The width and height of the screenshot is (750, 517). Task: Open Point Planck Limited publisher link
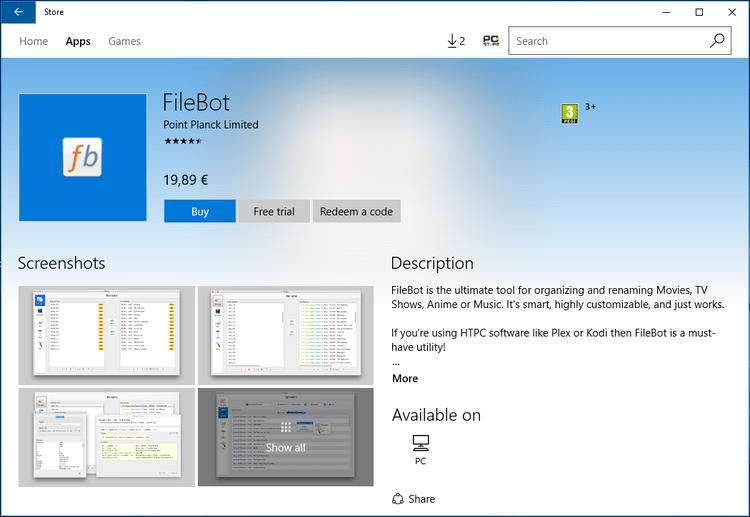211,124
